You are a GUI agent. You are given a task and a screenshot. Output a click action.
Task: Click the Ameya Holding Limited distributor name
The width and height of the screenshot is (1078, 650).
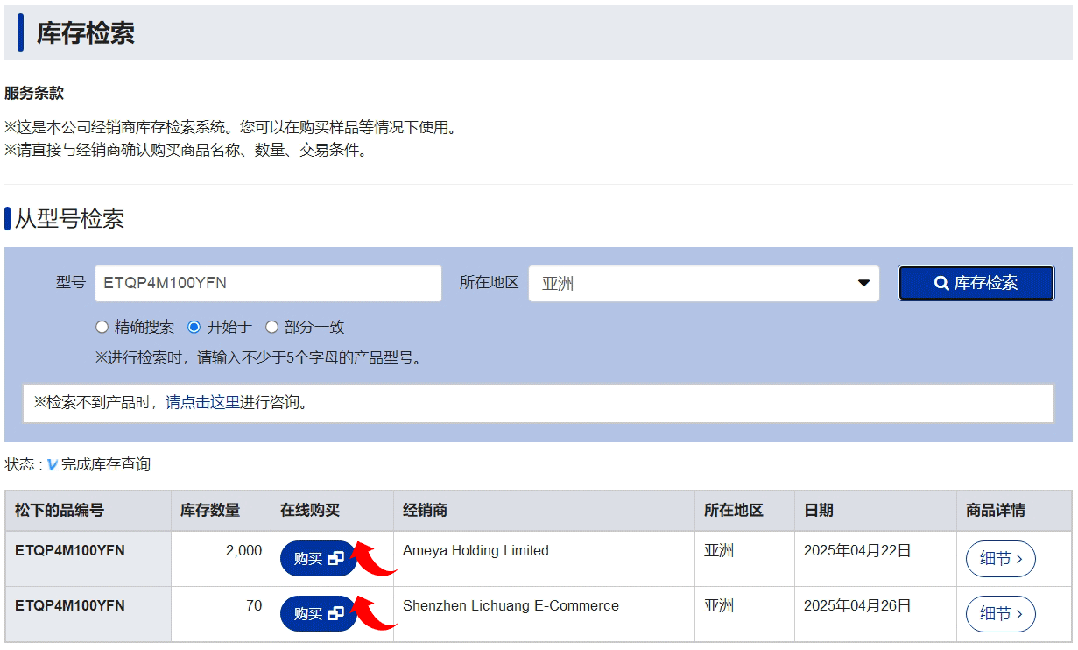tap(475, 550)
